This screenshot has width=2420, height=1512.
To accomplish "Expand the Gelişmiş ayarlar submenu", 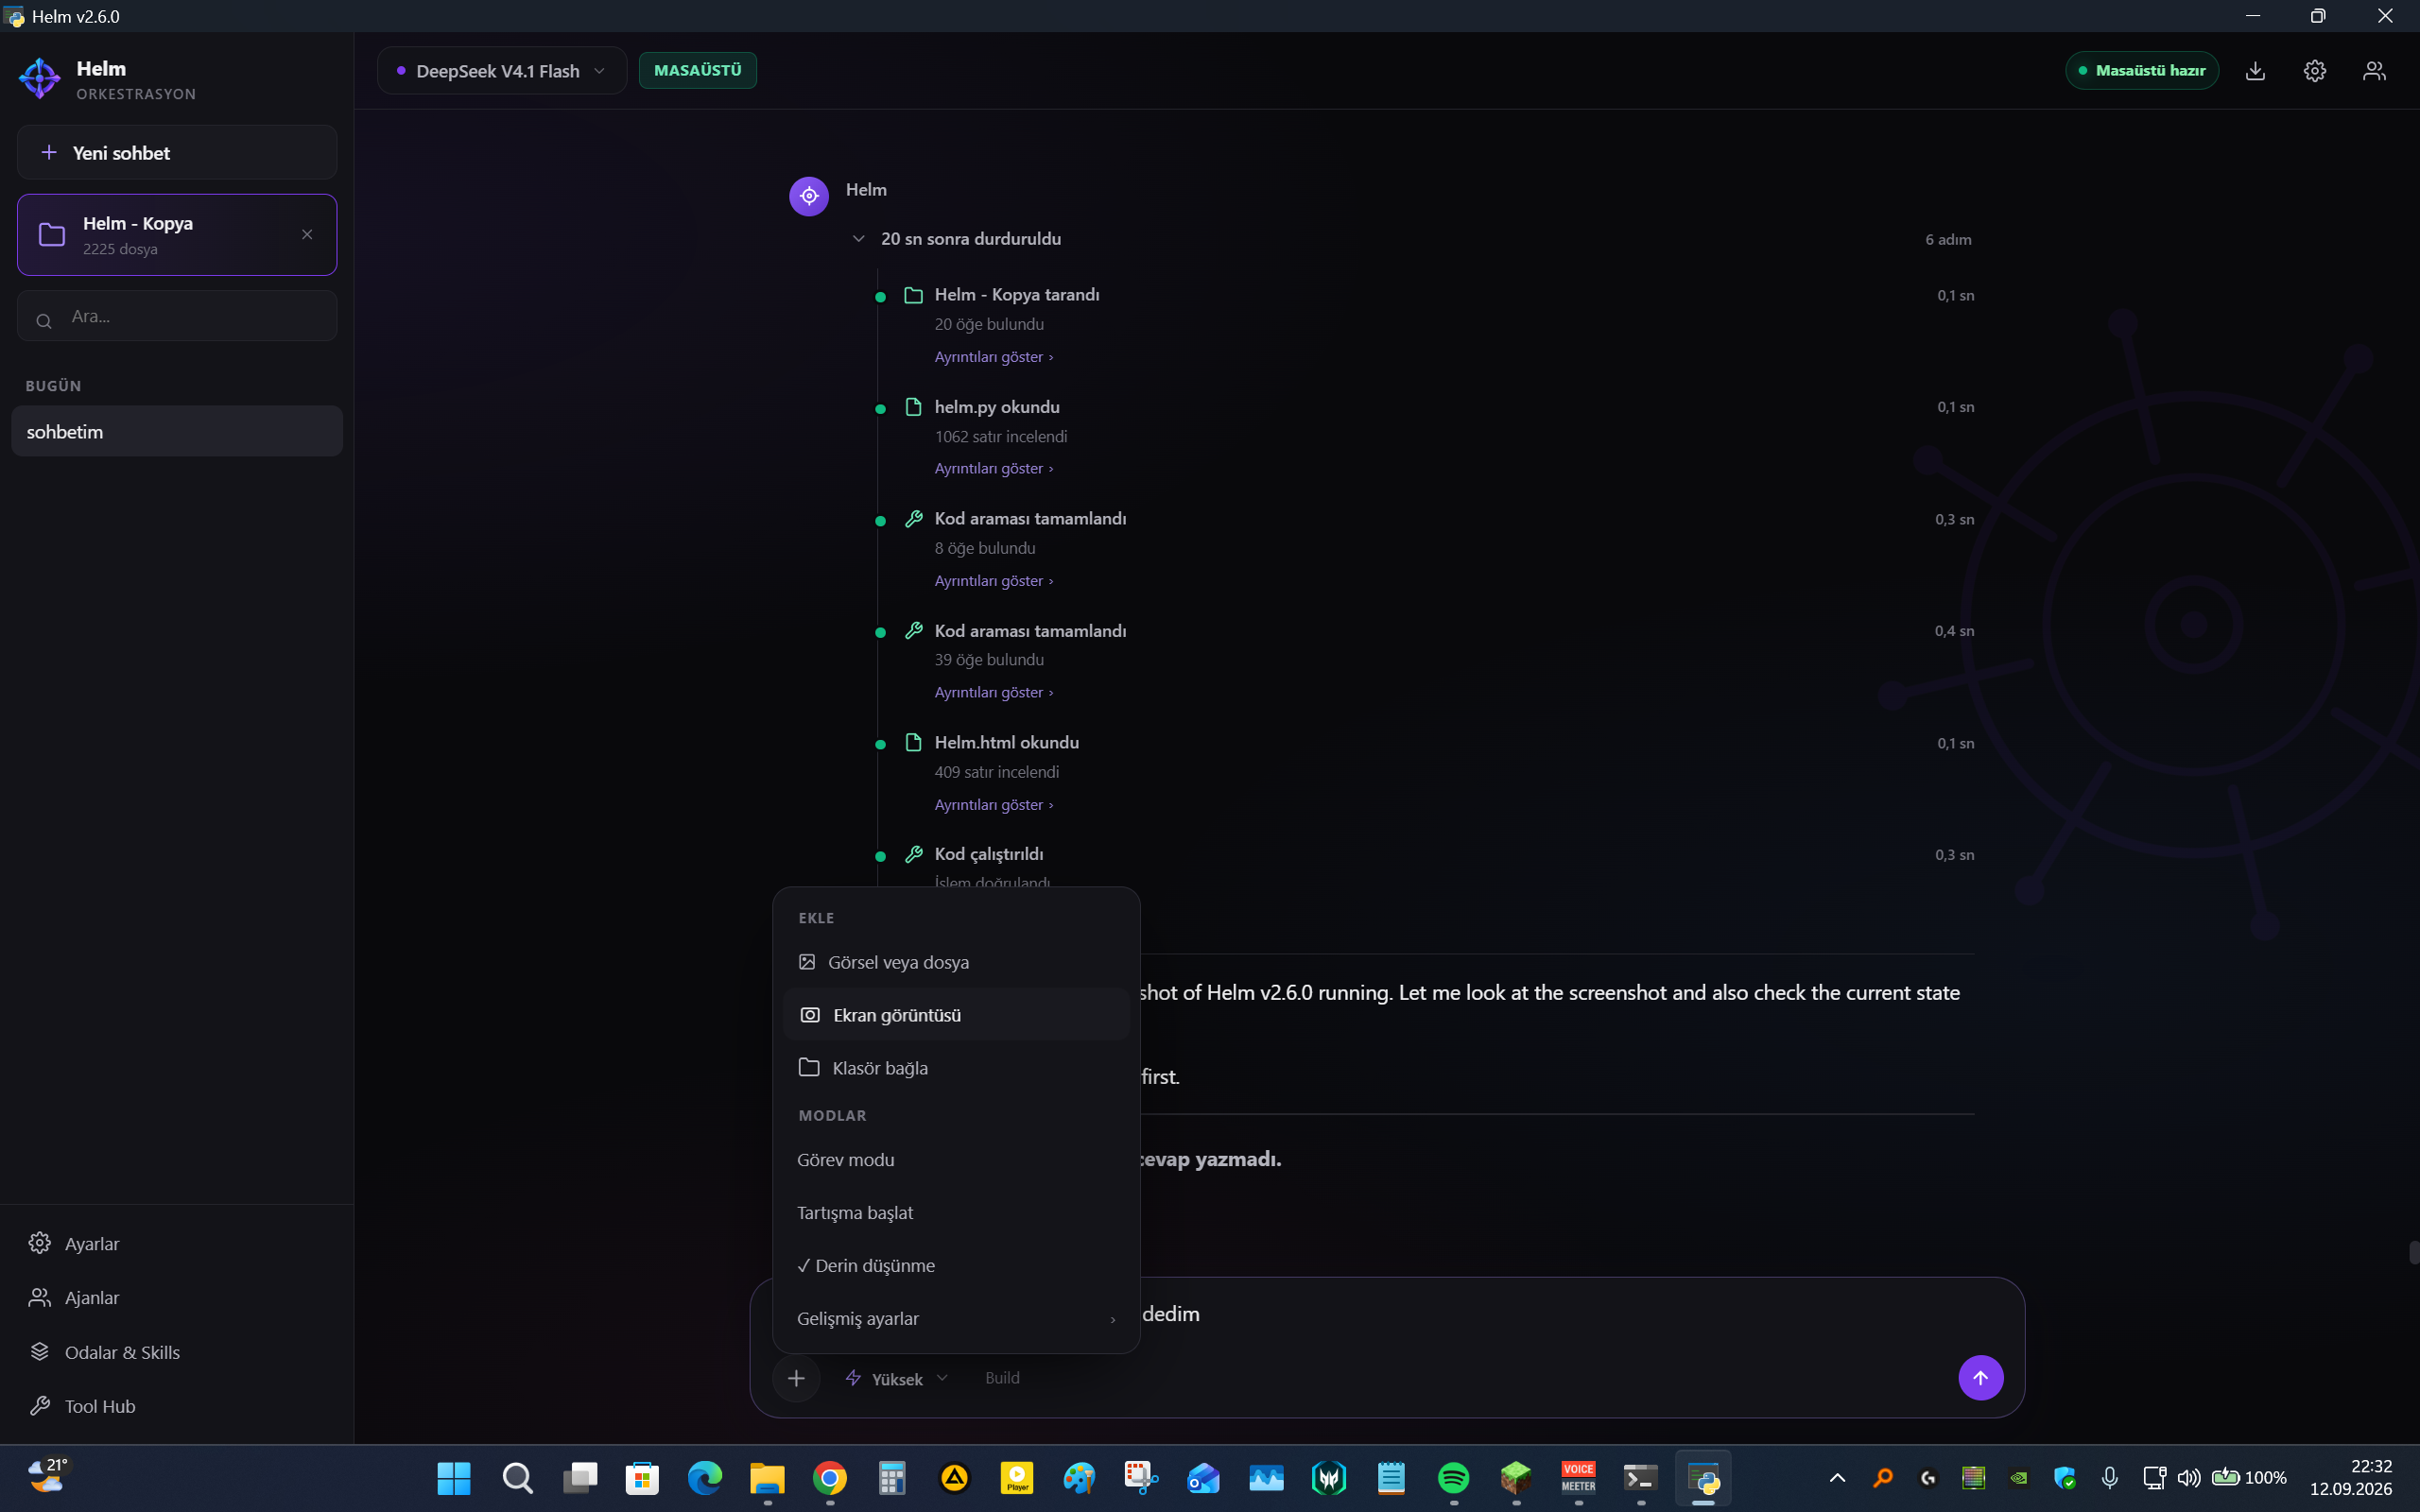I will coord(956,1319).
